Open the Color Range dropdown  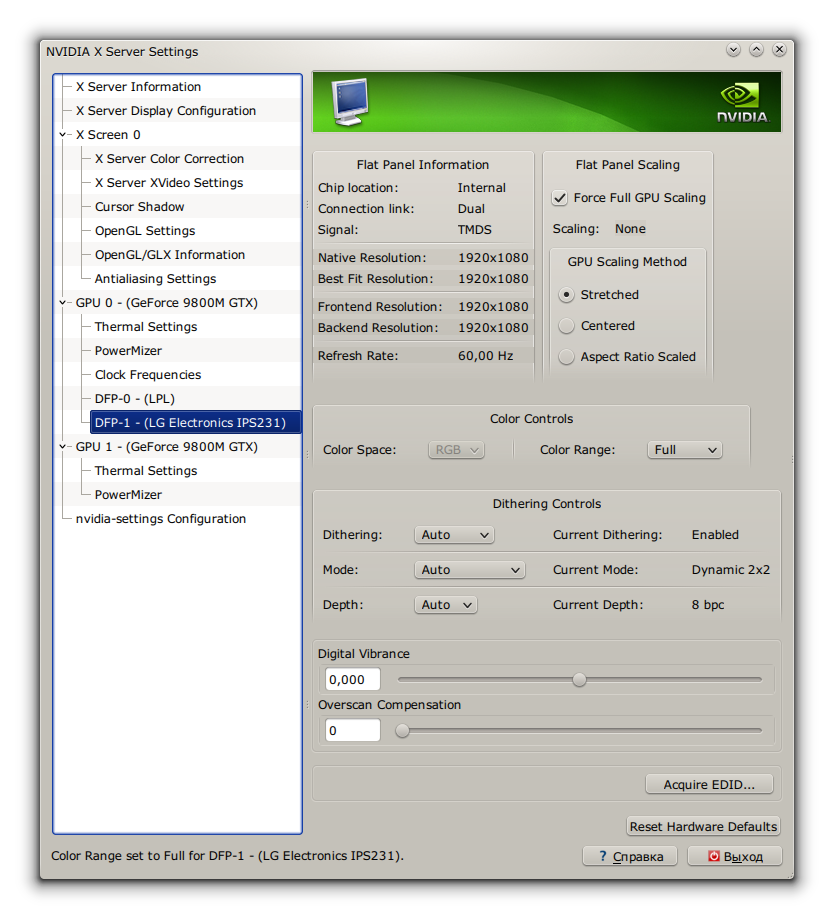coord(685,450)
